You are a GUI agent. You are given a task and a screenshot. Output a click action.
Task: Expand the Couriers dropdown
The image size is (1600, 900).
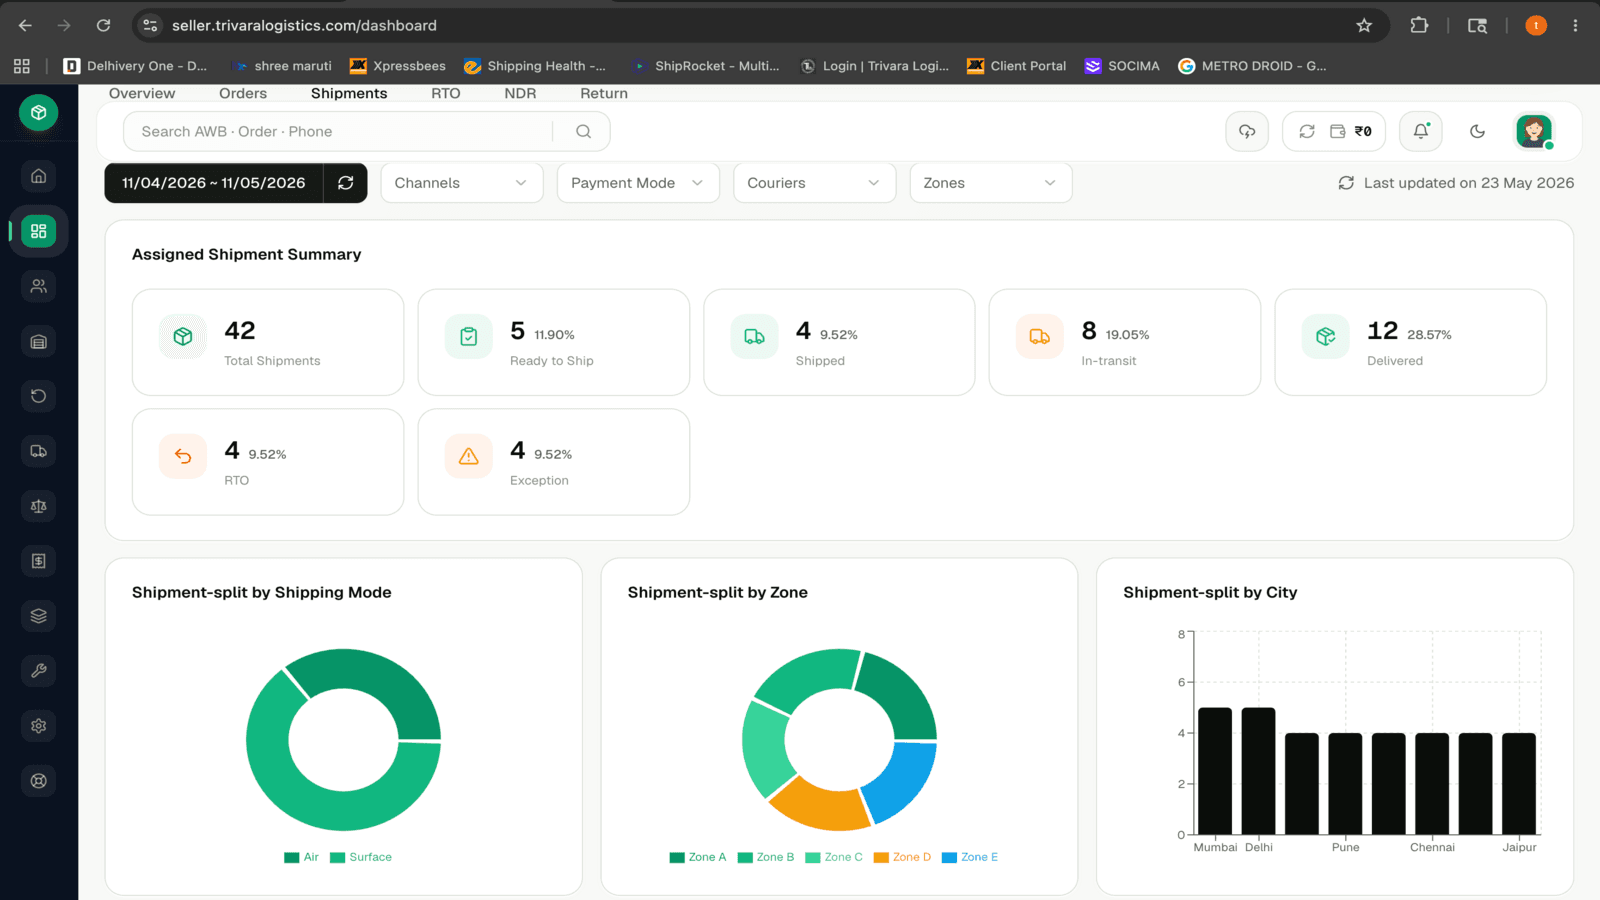(814, 183)
